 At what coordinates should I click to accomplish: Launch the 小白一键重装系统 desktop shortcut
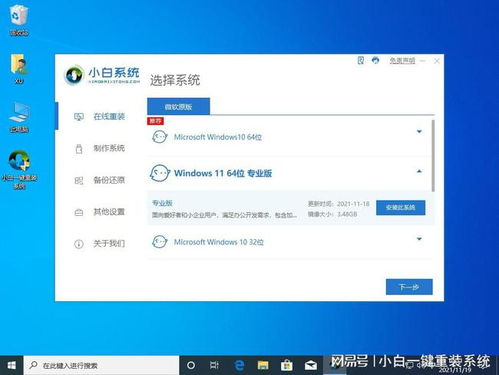[19, 169]
